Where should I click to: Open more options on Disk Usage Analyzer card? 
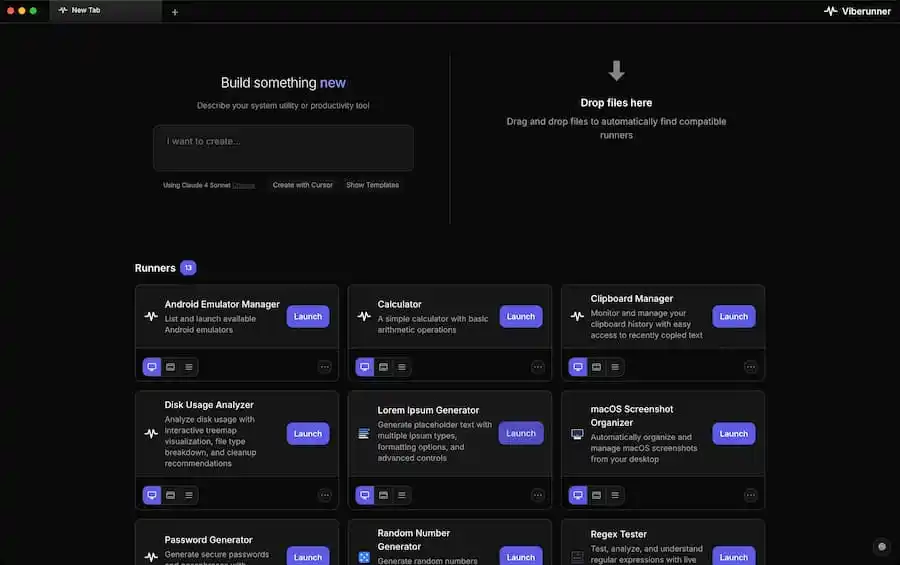click(325, 495)
